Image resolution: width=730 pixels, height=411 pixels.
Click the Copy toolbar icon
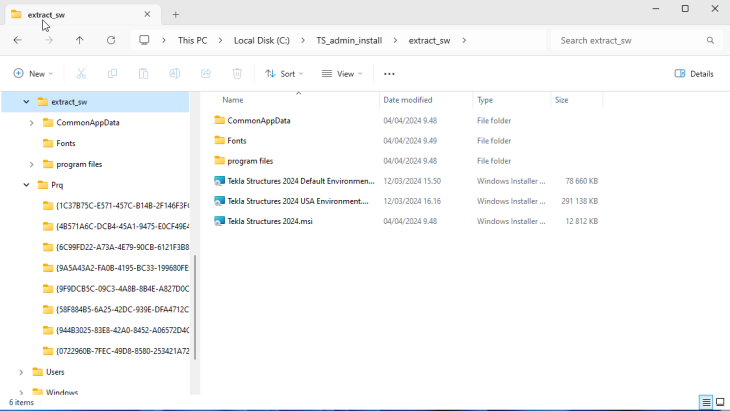112,74
